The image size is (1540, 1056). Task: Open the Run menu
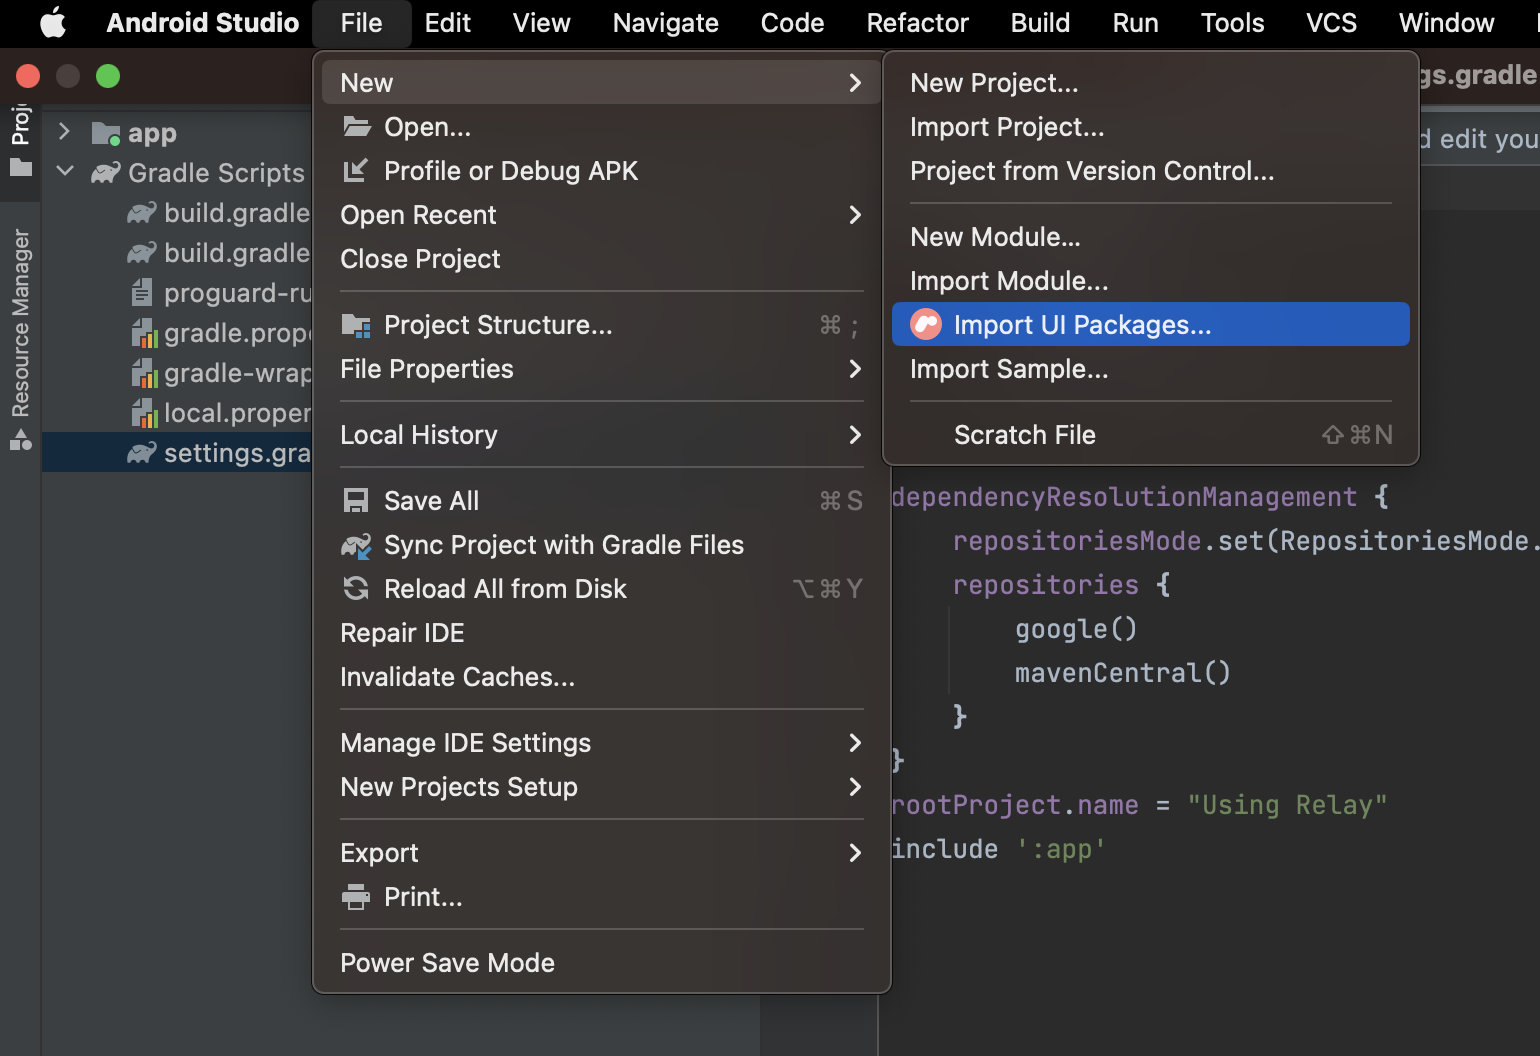click(x=1135, y=23)
